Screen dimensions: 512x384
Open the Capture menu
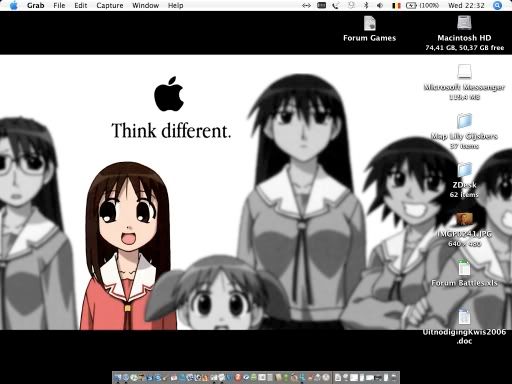(x=110, y=5)
